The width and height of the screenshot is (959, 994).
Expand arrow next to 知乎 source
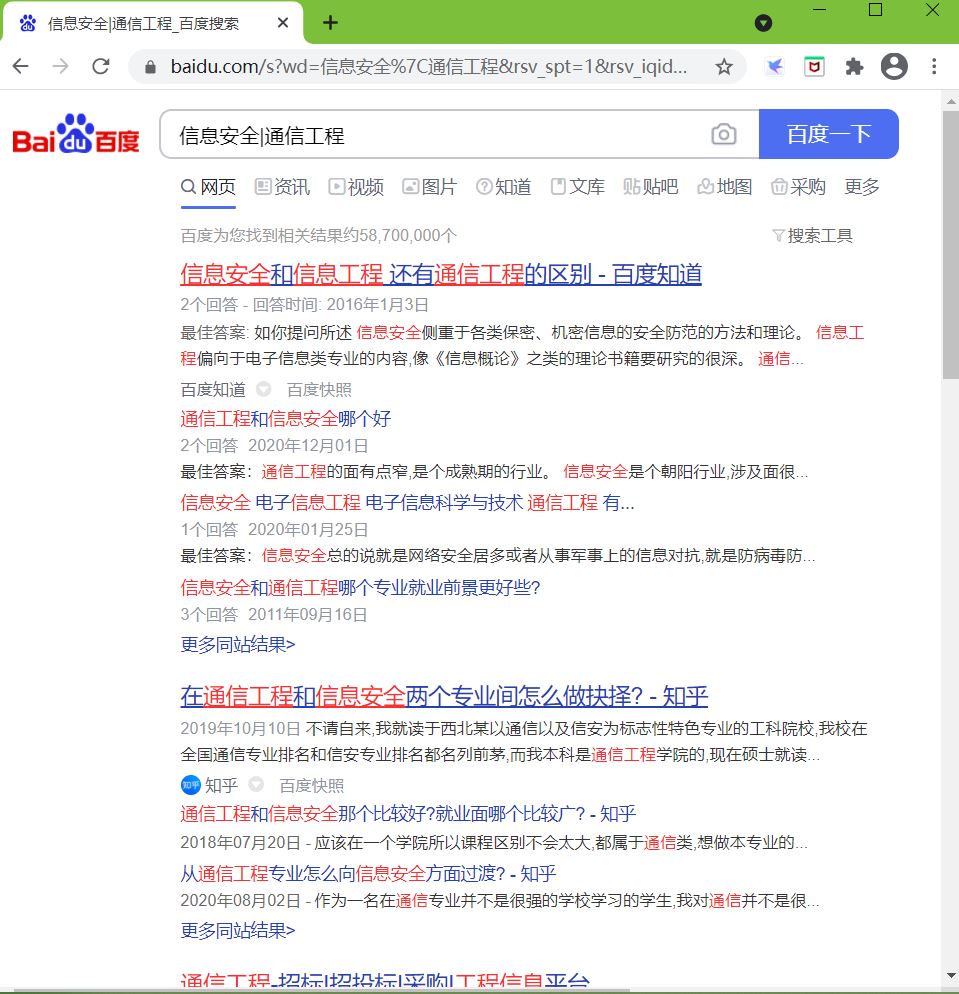tap(256, 785)
